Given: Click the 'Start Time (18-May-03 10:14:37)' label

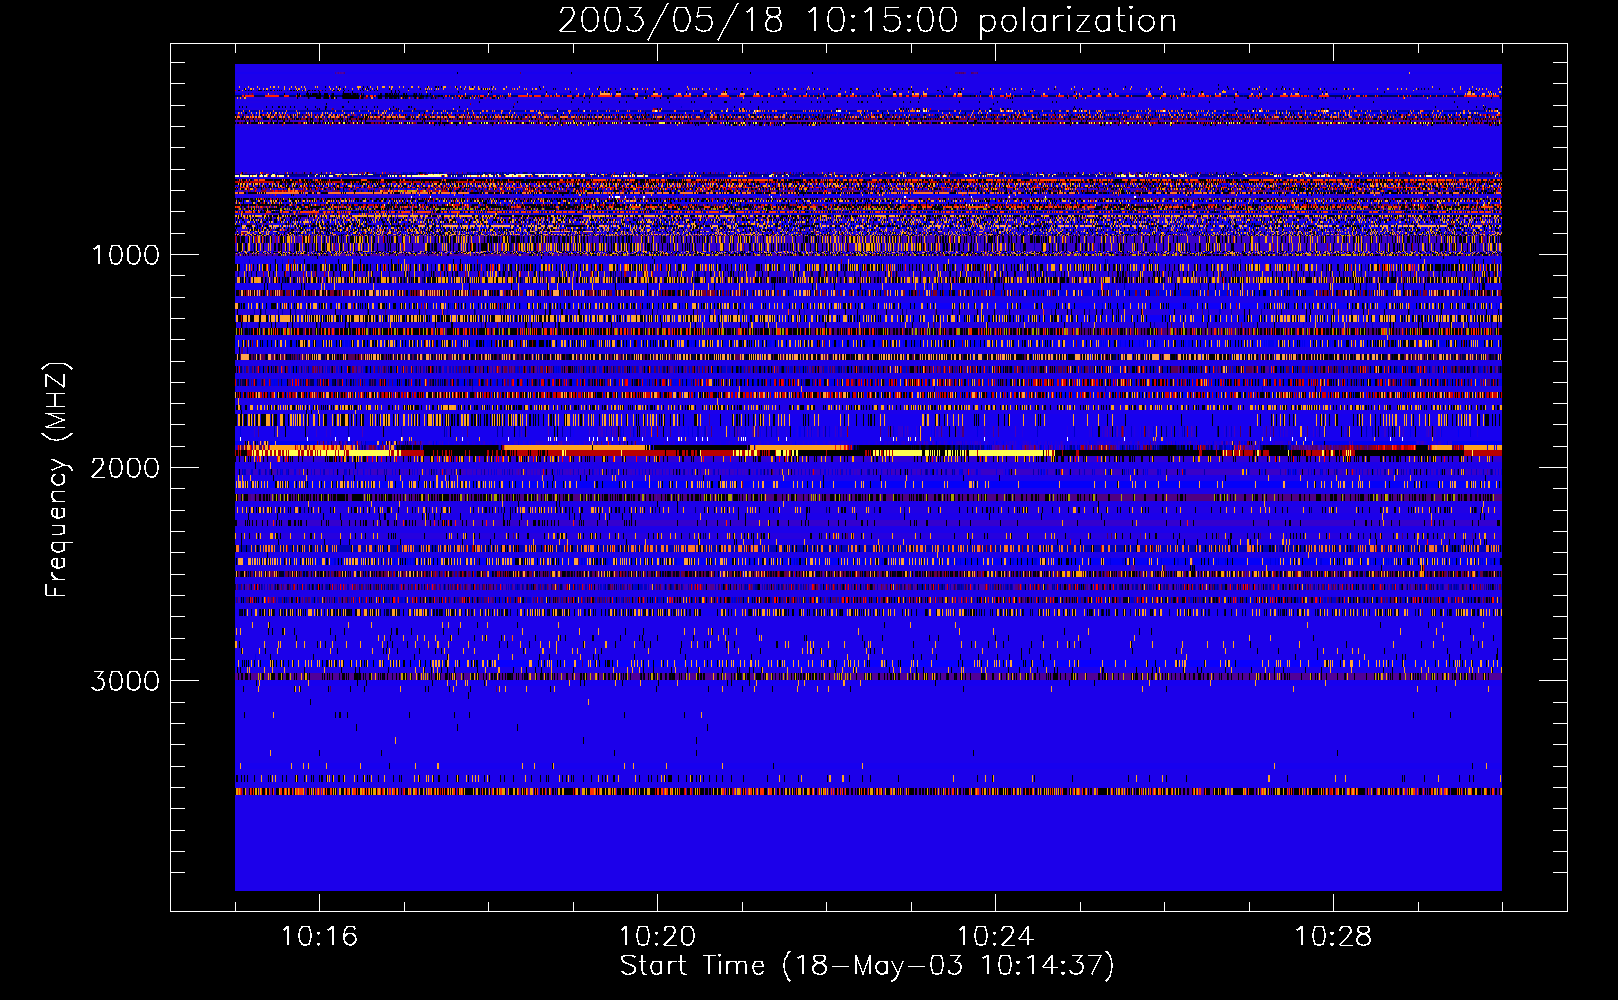Looking at the screenshot, I should point(867,966).
